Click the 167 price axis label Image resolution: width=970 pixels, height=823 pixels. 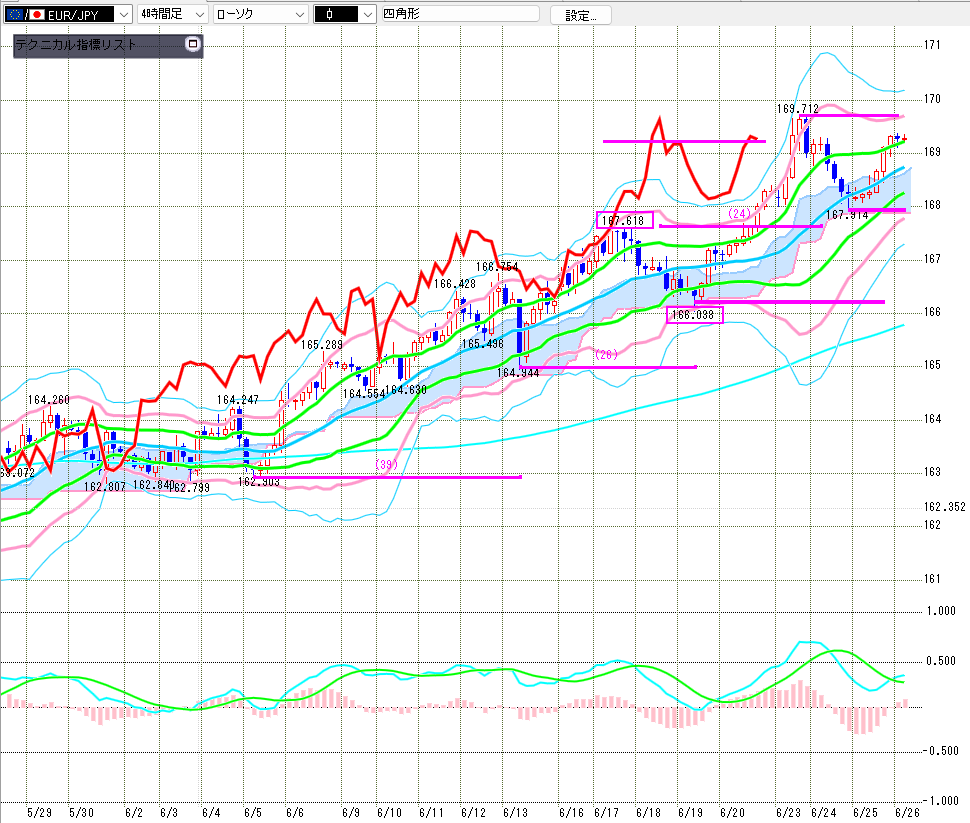click(932, 259)
